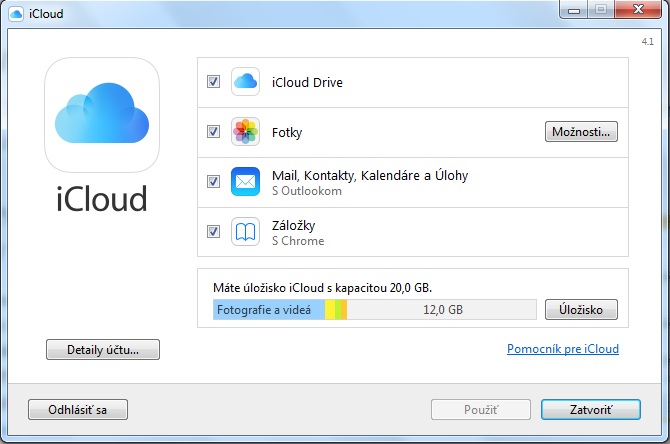
Task: Toggle the Fotky checkbox
Action: (x=213, y=132)
